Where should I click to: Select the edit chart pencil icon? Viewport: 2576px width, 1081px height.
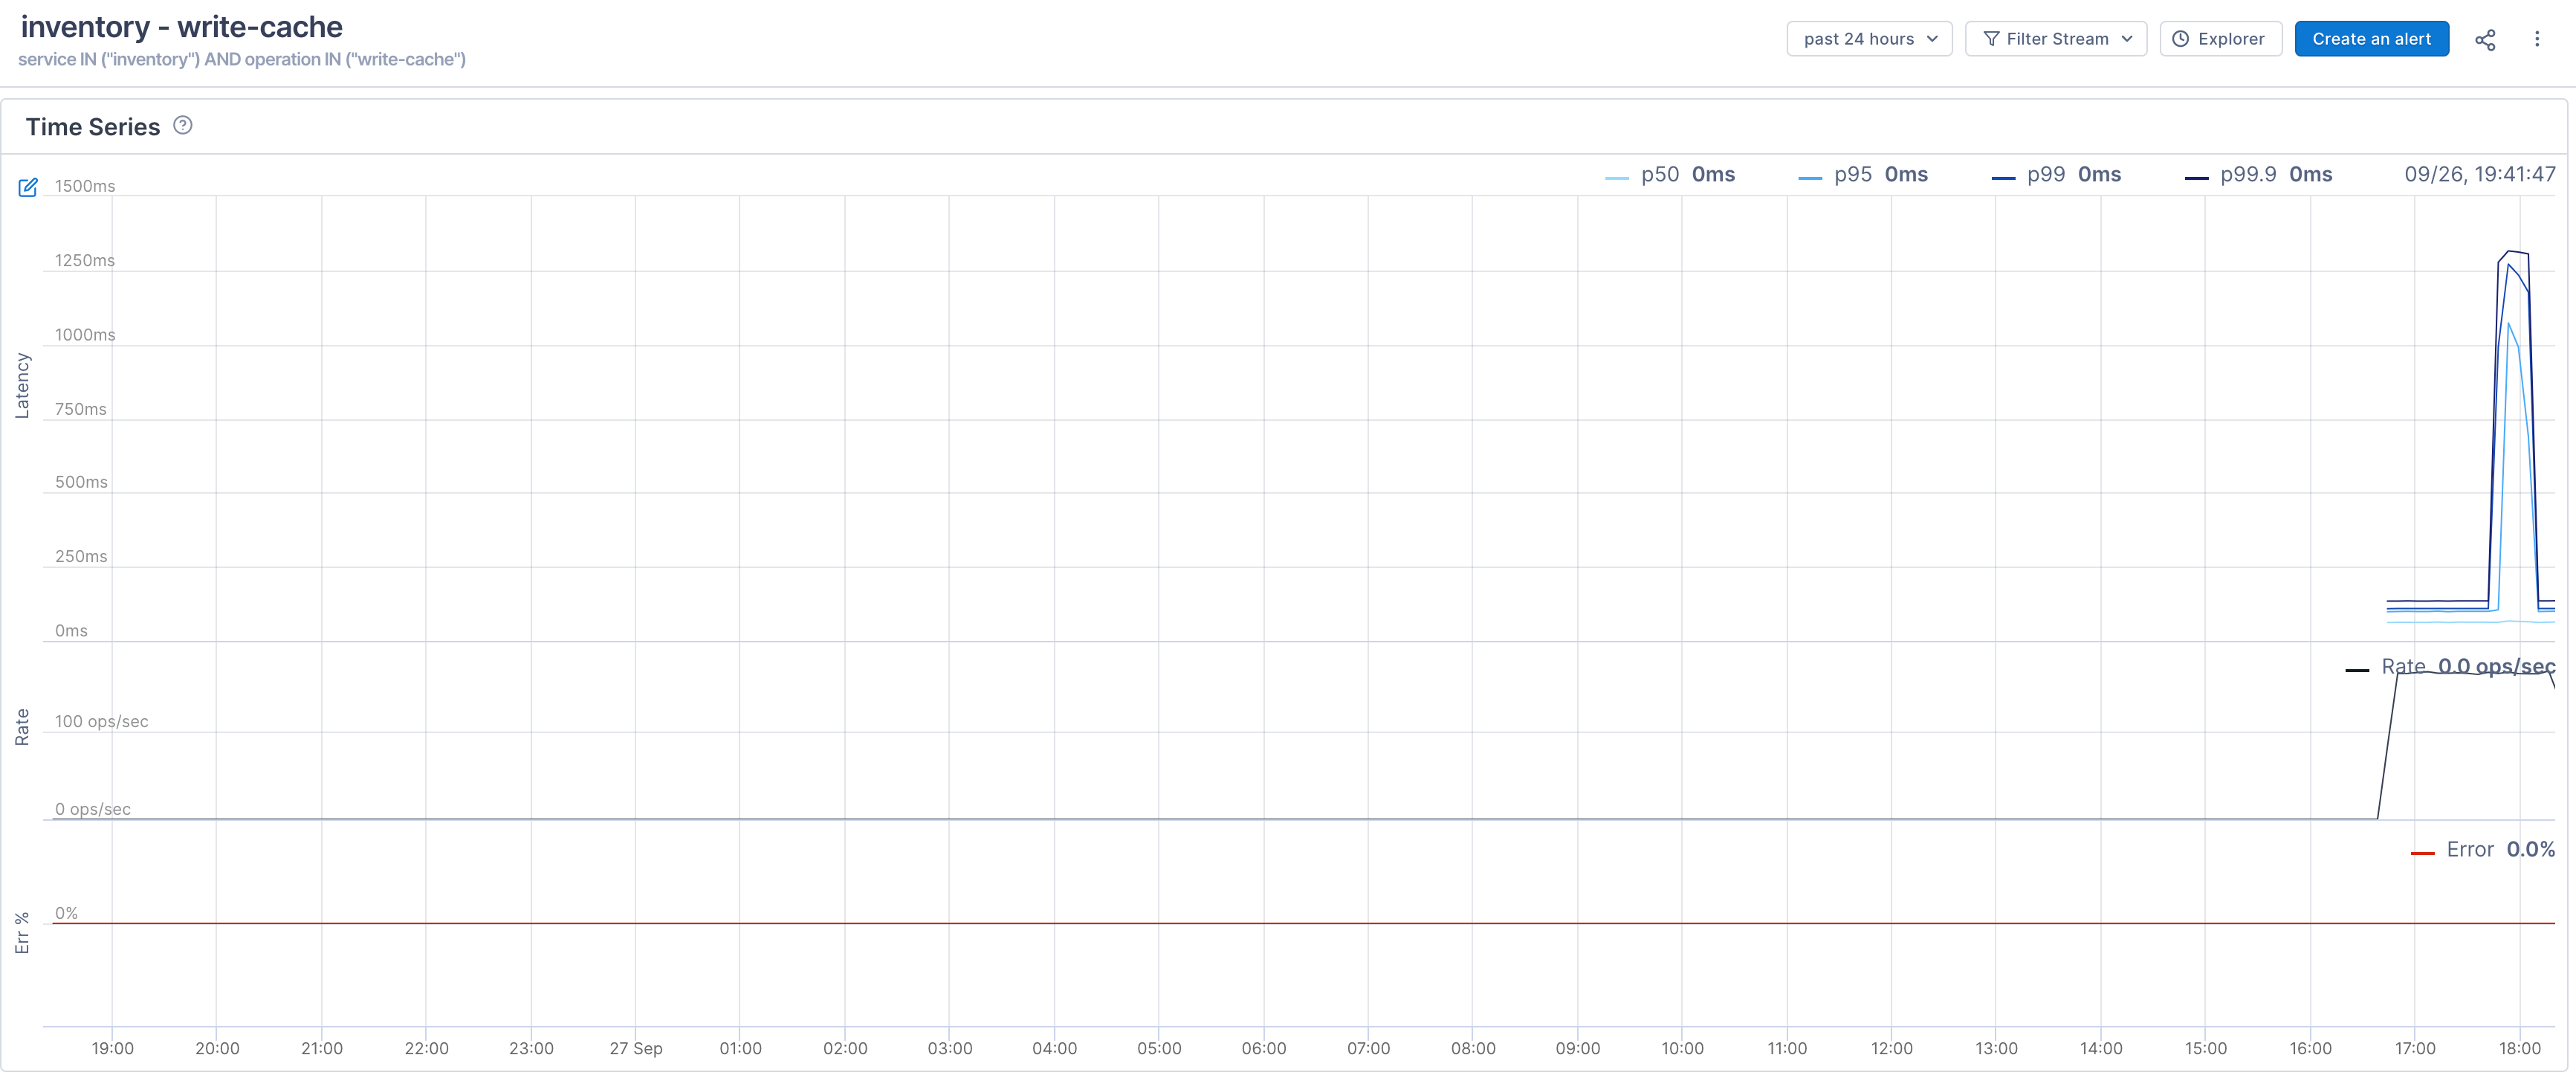pos(28,187)
